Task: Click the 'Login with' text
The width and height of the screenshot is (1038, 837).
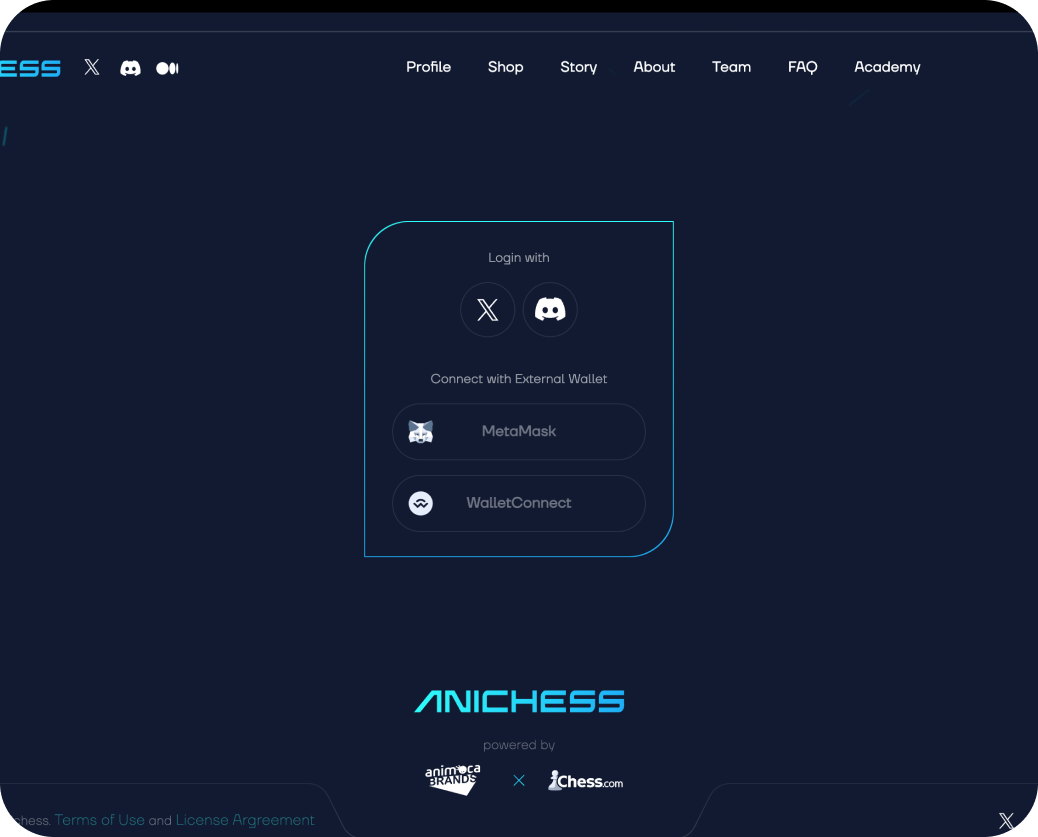Action: (519, 258)
